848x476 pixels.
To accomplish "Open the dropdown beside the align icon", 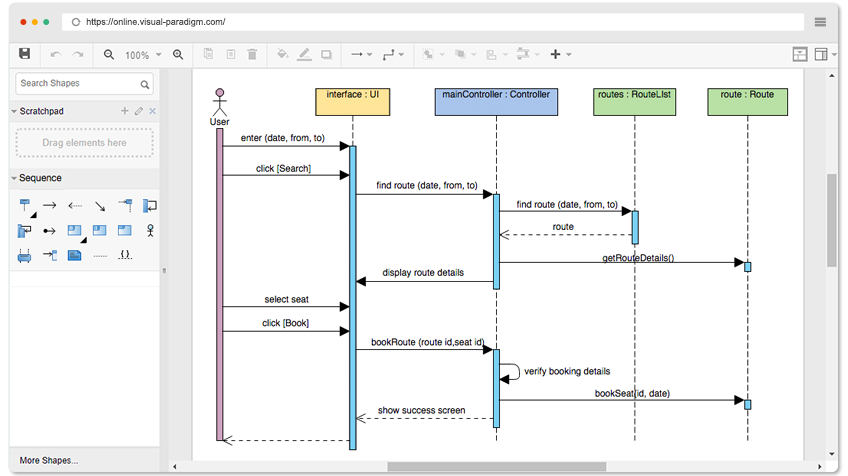I will [x=505, y=55].
